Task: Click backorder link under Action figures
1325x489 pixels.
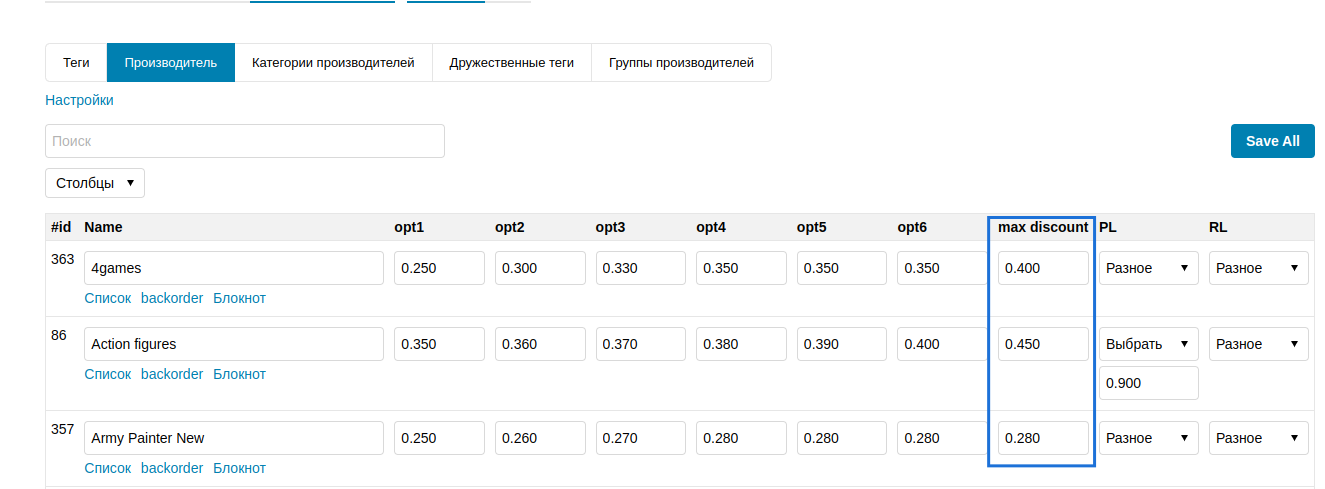Action: 172,374
